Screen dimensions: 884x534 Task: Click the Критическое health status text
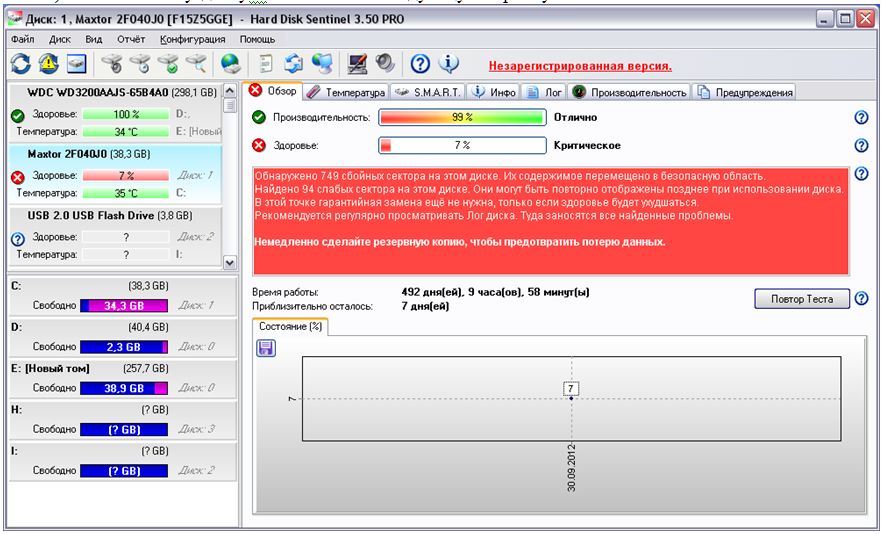(587, 145)
